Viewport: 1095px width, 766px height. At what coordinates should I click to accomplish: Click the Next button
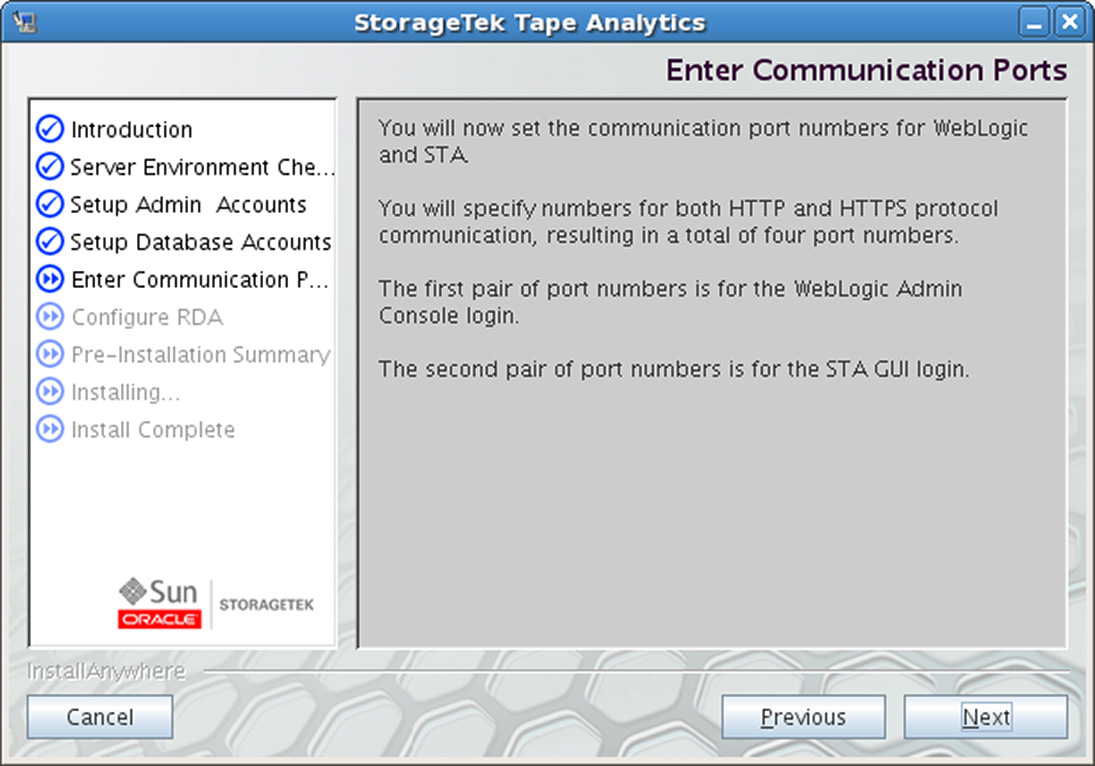click(985, 716)
